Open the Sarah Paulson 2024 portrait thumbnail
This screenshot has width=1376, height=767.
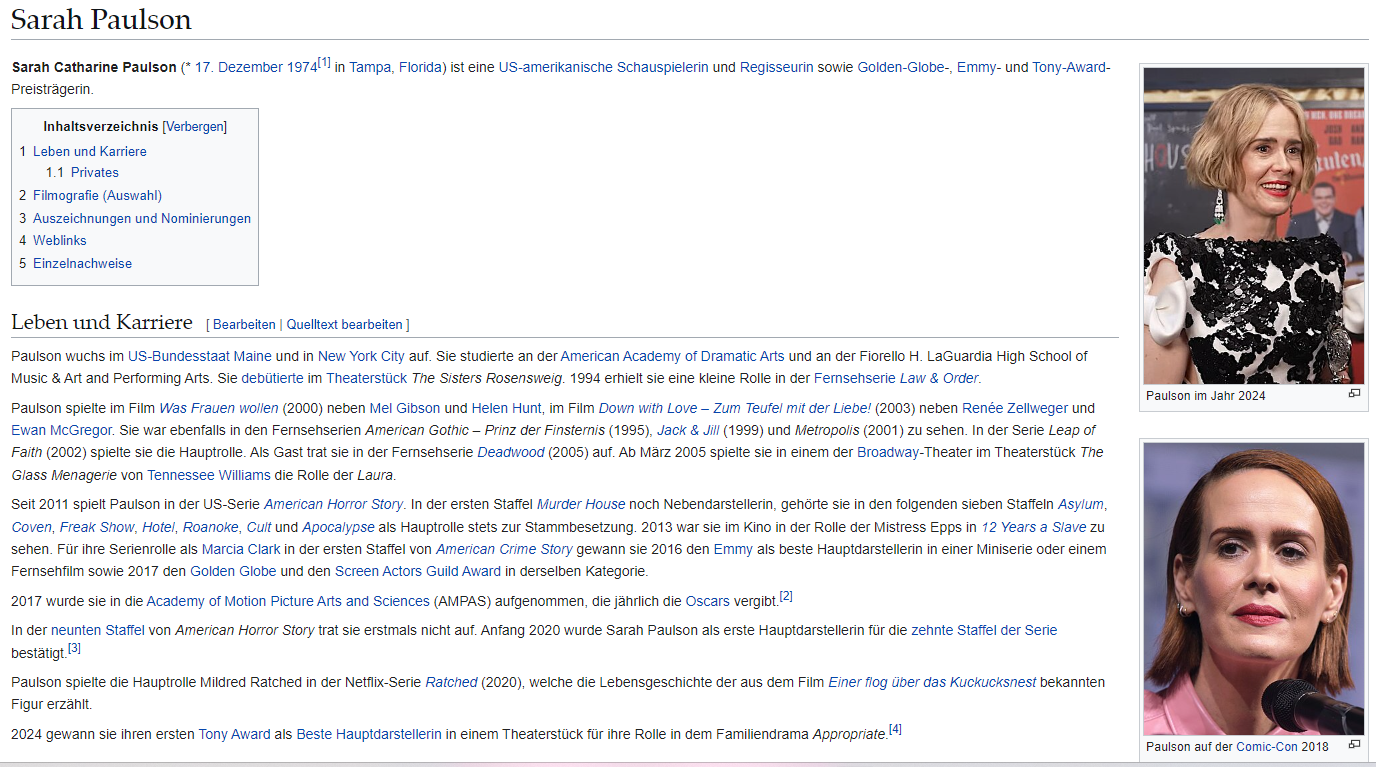[x=1254, y=225]
